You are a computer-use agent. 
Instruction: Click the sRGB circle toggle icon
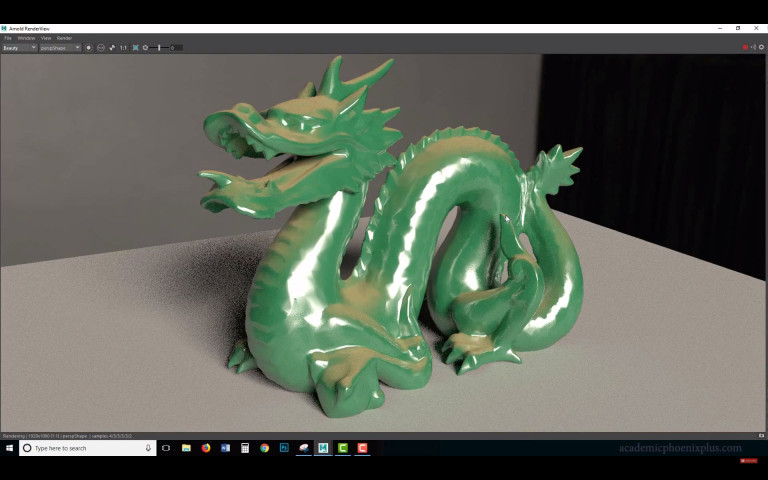[x=101, y=48]
